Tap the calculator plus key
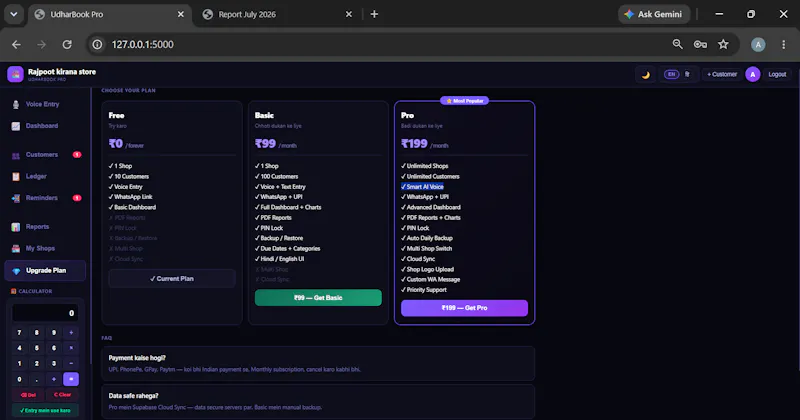The image size is (800, 420). [x=54, y=379]
